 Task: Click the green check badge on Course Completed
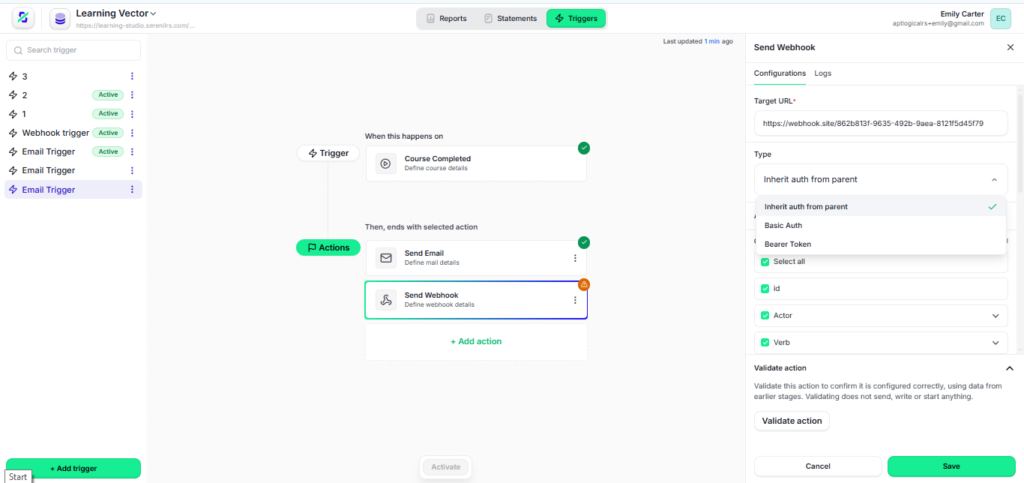tap(584, 148)
